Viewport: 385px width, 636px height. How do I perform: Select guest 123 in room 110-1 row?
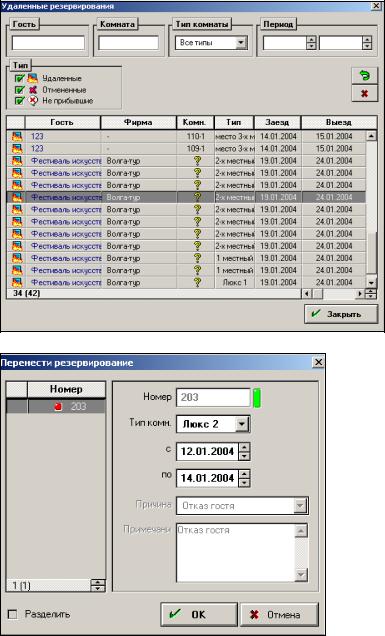pos(186,136)
